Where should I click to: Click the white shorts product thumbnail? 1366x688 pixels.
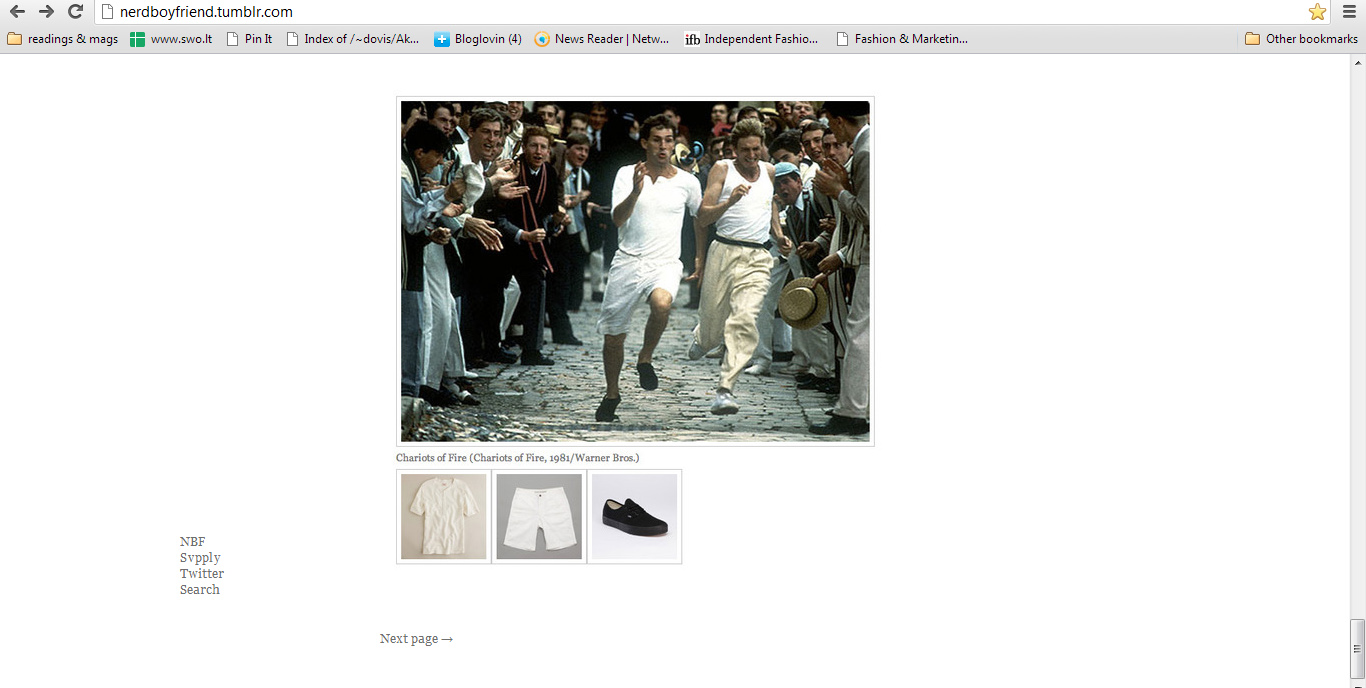pyautogui.click(x=539, y=516)
